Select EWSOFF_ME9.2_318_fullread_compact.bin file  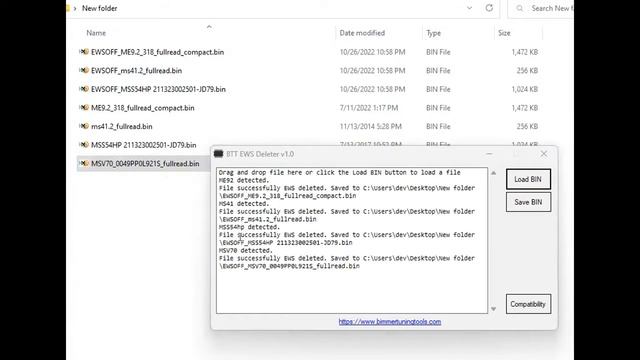coord(157,52)
